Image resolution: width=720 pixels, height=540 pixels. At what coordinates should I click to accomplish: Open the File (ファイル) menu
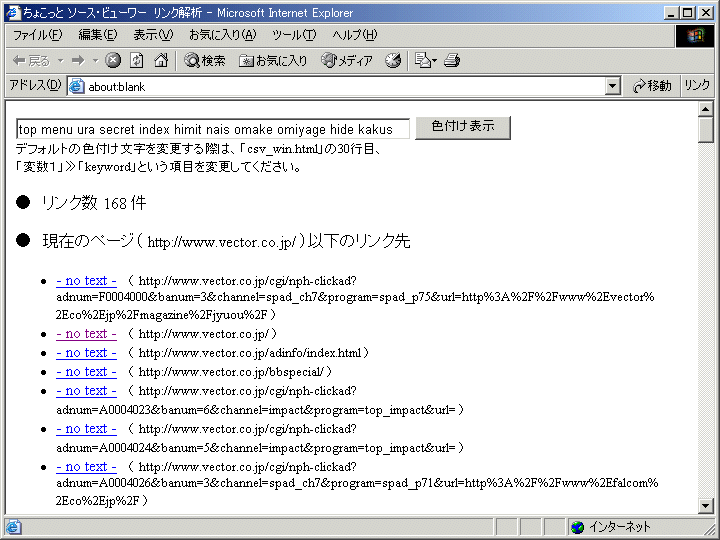click(37, 35)
